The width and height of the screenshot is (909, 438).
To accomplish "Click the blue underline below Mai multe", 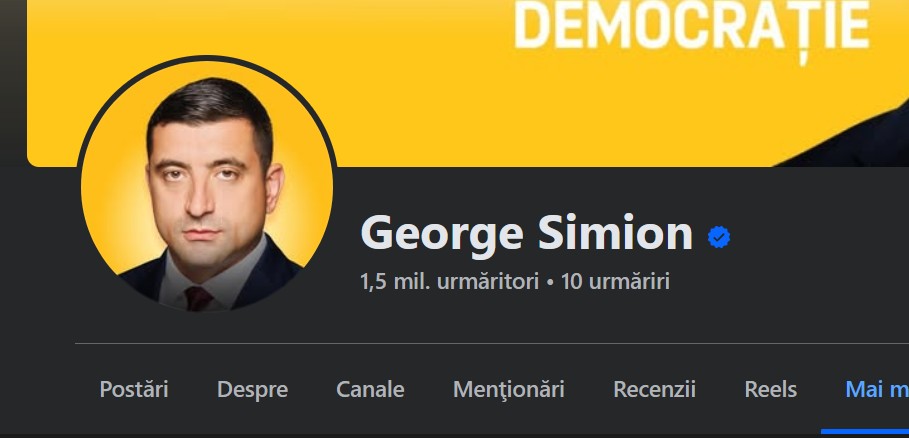I will point(865,432).
